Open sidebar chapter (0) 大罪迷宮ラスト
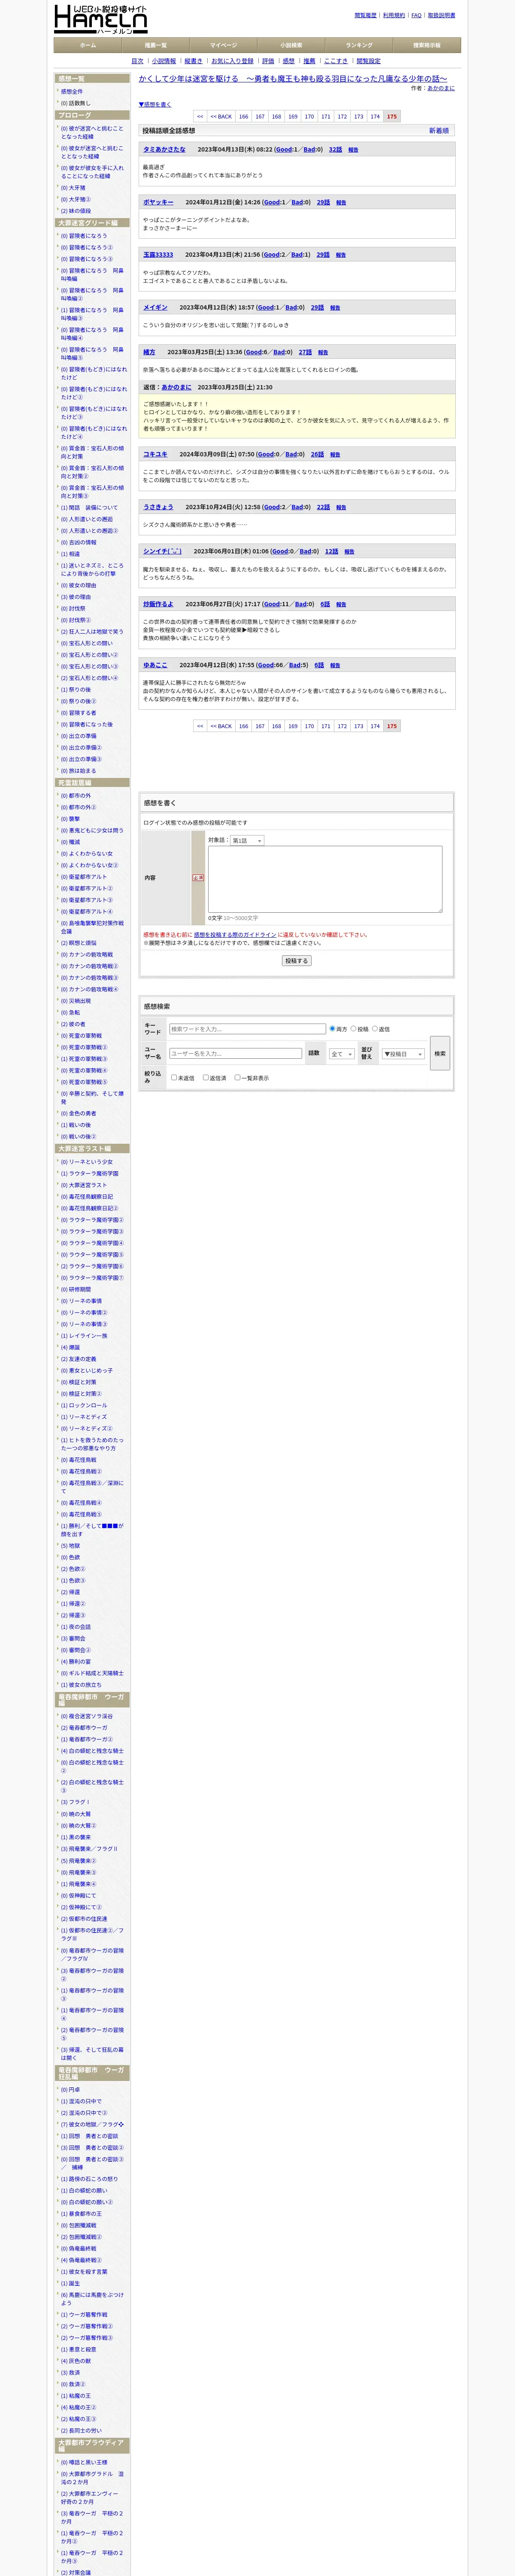 [x=84, y=1185]
